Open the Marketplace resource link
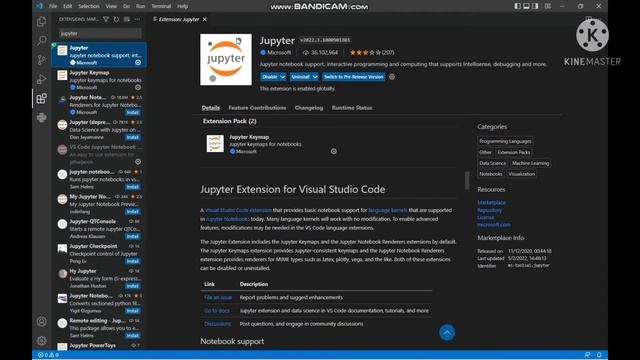640x360 pixels. 491,202
